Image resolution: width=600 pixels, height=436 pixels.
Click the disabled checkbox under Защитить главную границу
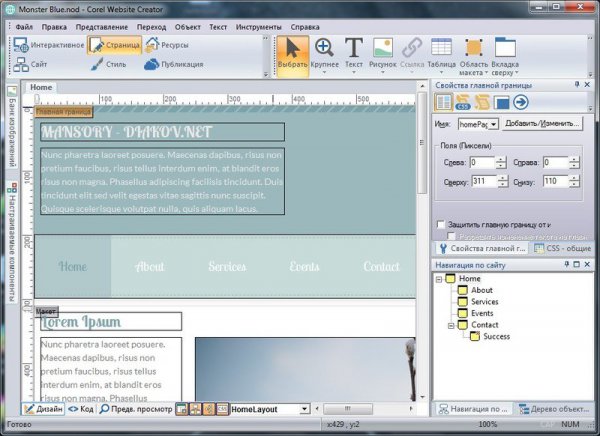click(452, 236)
